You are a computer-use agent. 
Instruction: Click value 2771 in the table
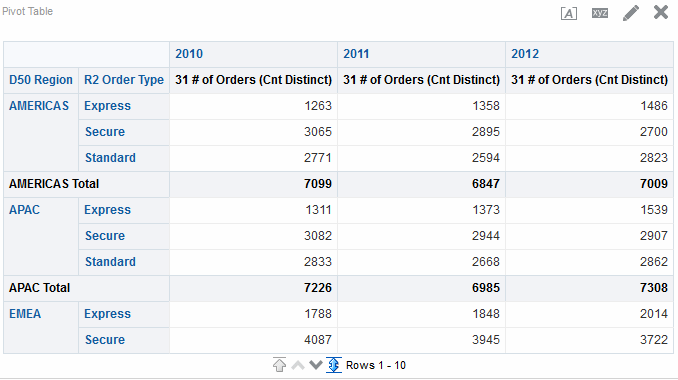(318, 158)
